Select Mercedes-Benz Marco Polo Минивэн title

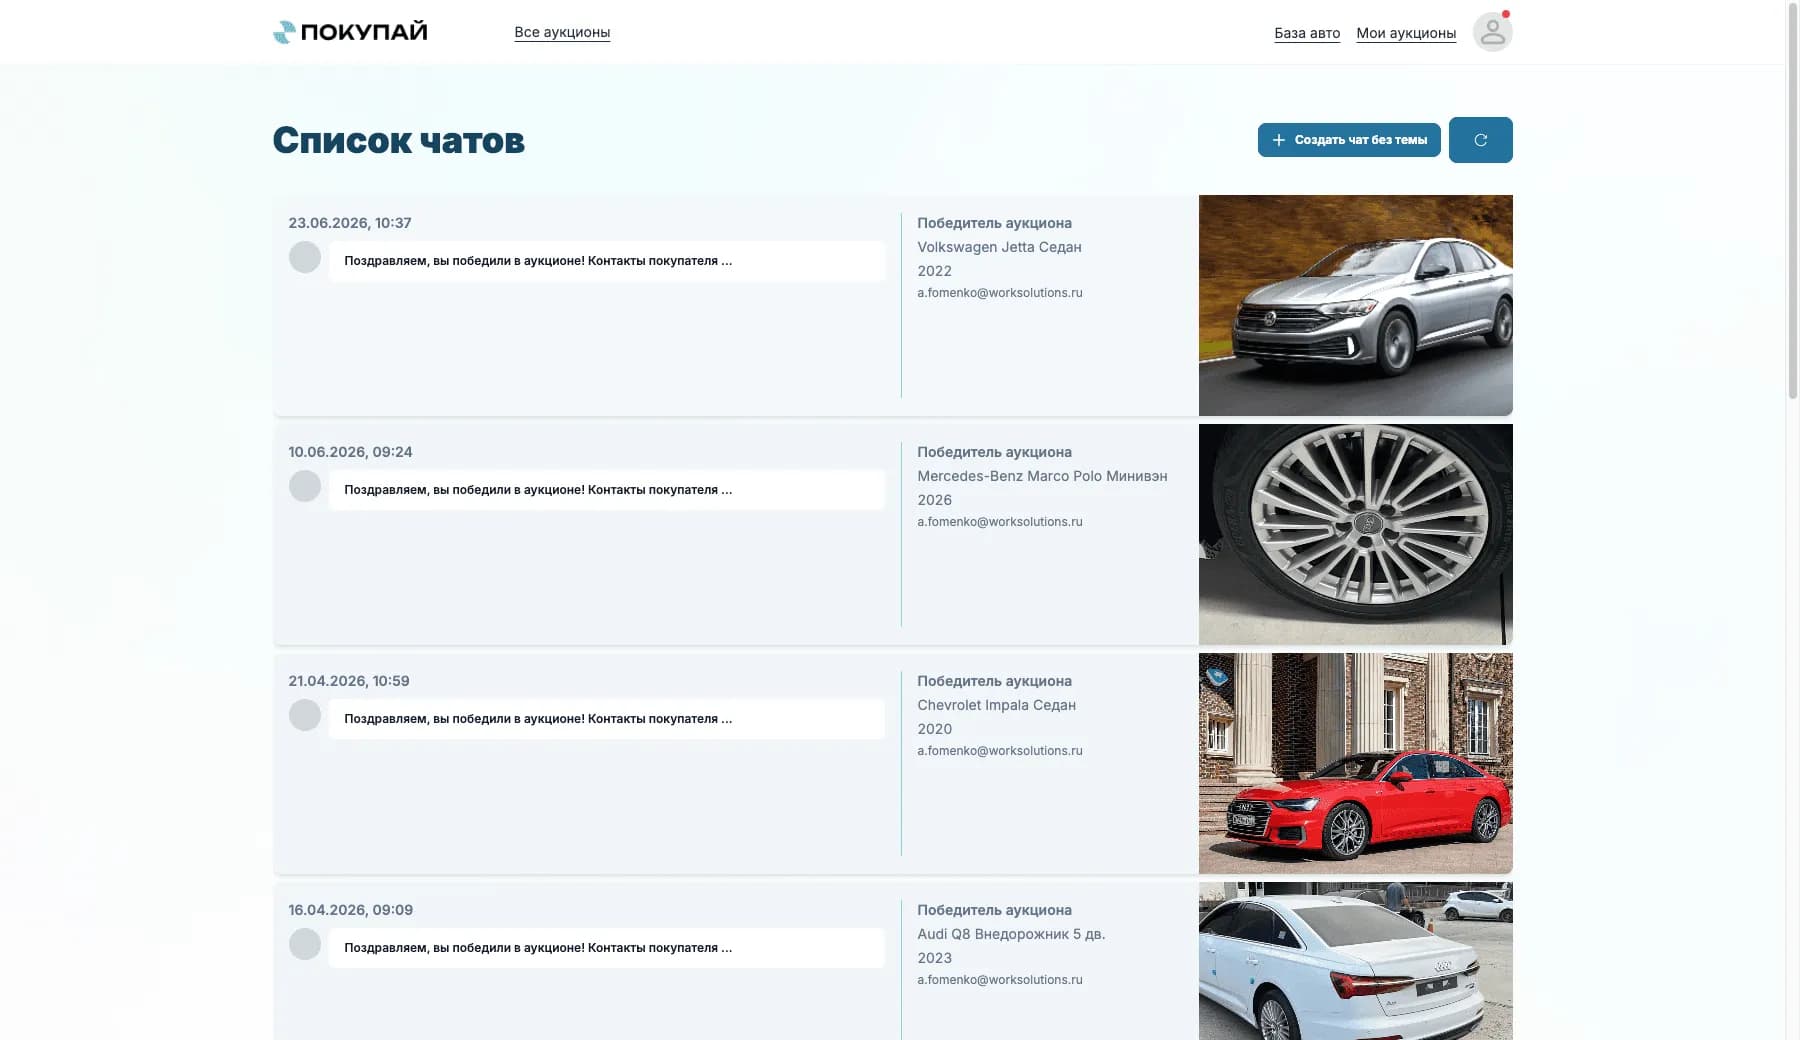coord(1042,476)
